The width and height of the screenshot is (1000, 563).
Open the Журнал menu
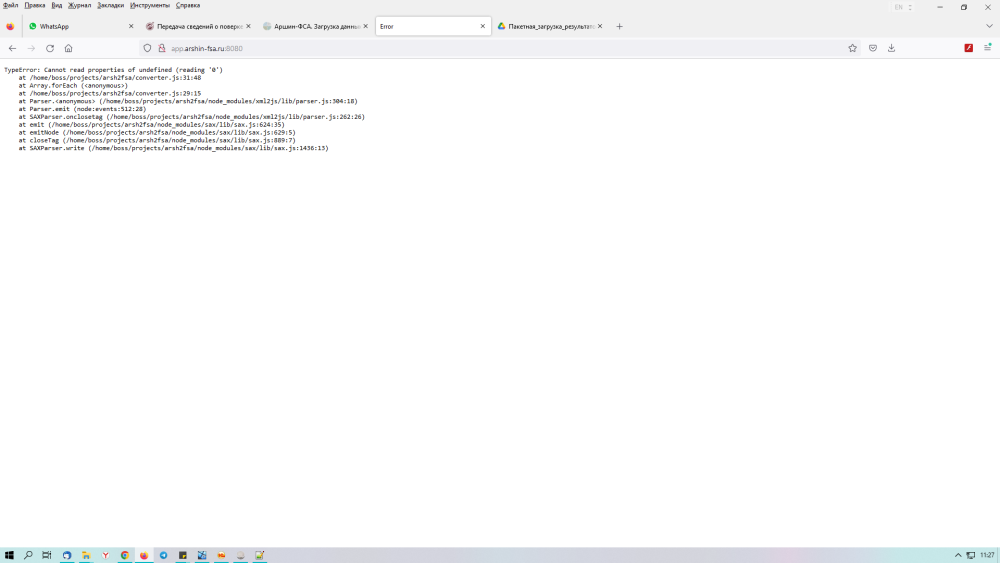pos(79,5)
